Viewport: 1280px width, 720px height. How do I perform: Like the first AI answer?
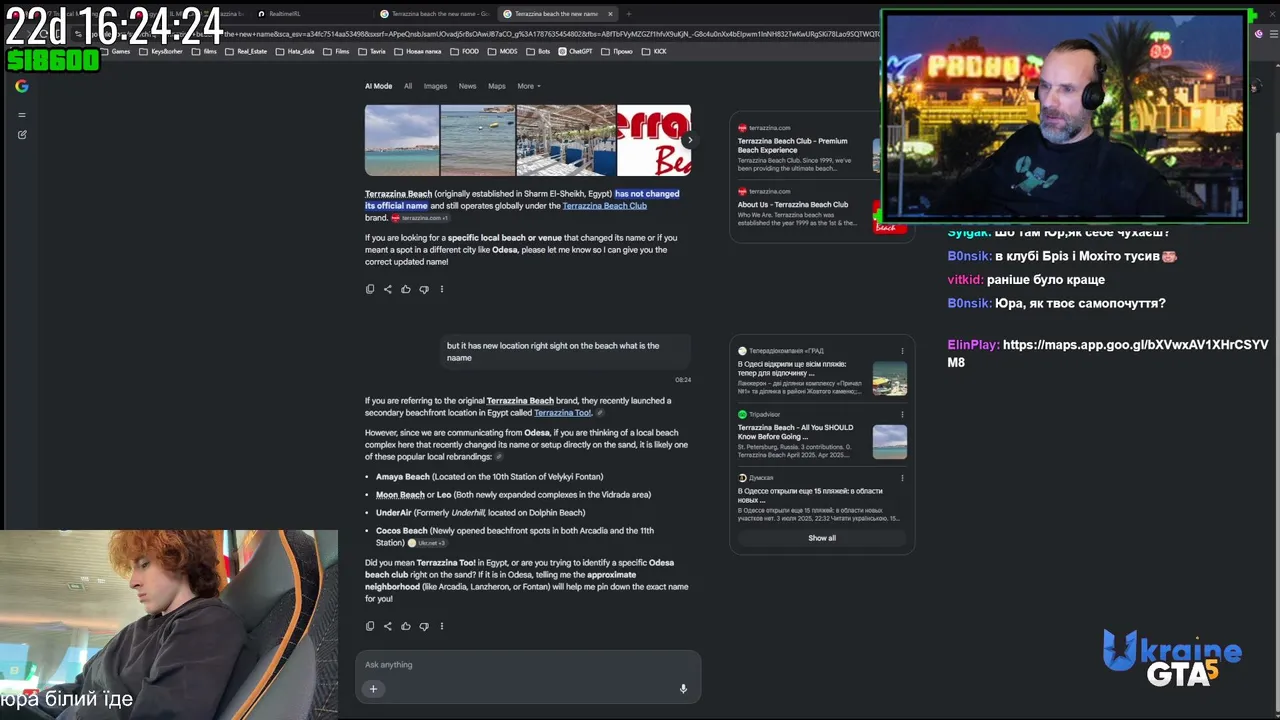tap(406, 289)
